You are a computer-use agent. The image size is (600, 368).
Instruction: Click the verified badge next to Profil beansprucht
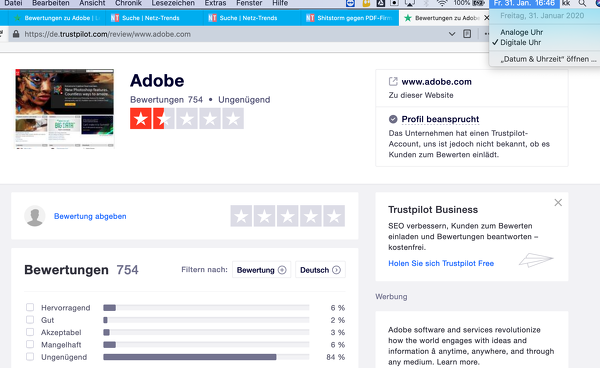(x=393, y=119)
